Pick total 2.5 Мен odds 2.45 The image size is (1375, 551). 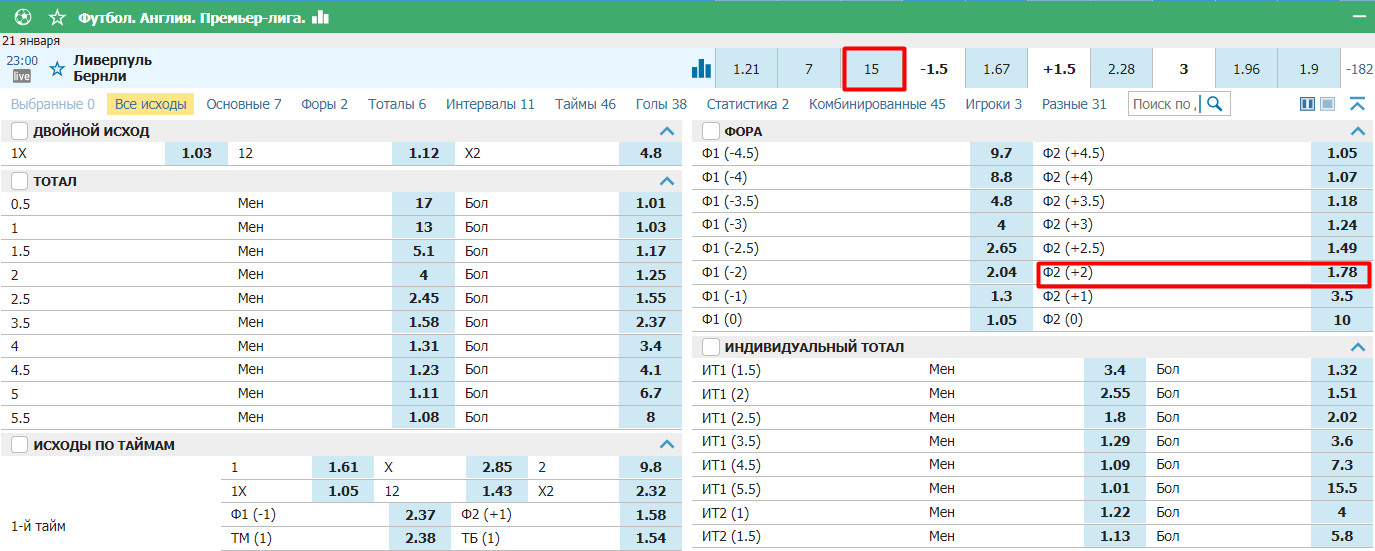424,298
